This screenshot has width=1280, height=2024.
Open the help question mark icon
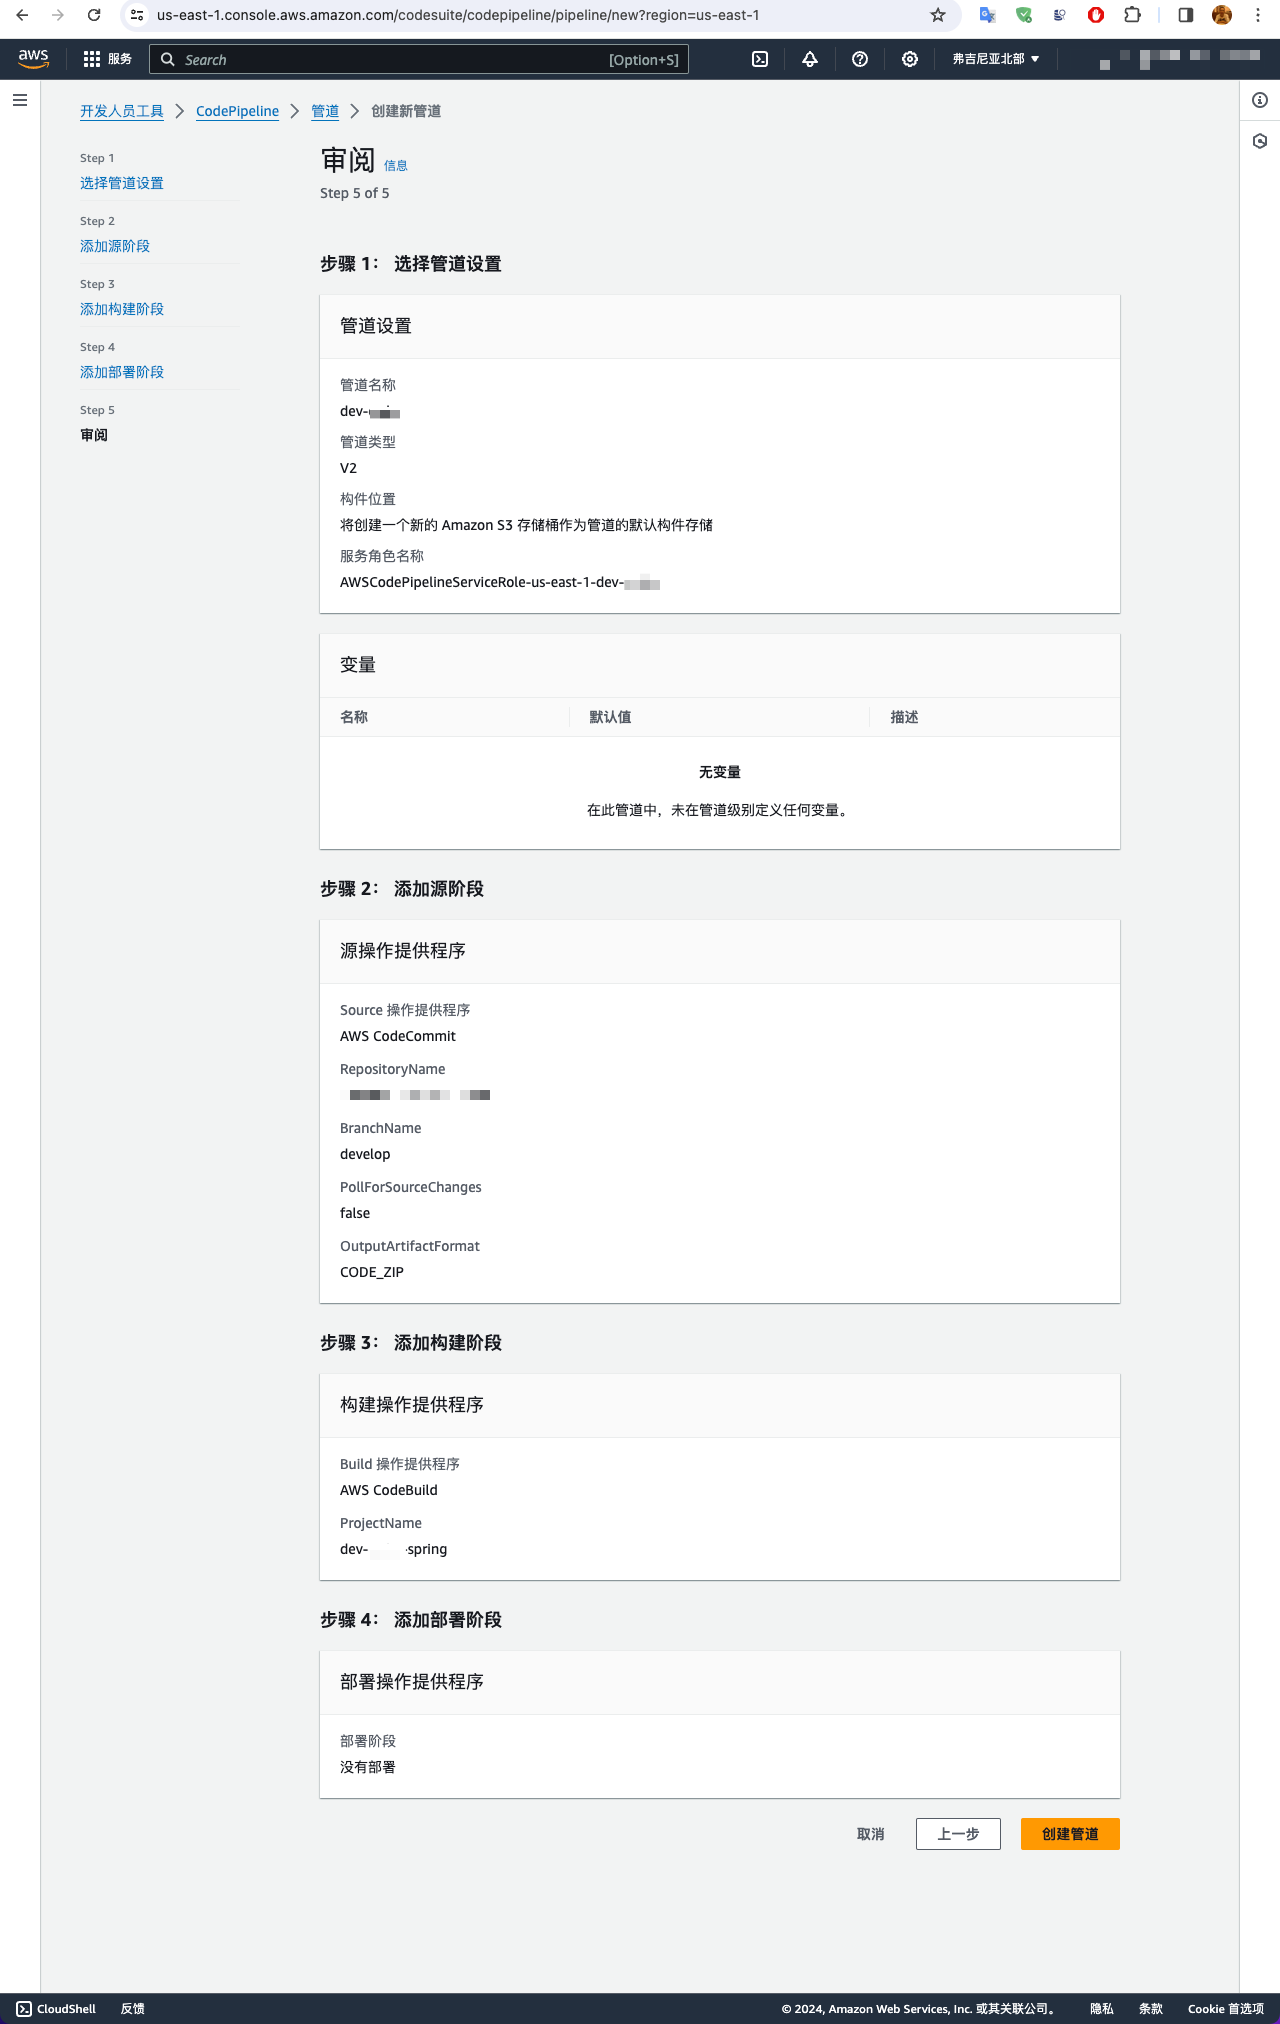[x=860, y=59]
